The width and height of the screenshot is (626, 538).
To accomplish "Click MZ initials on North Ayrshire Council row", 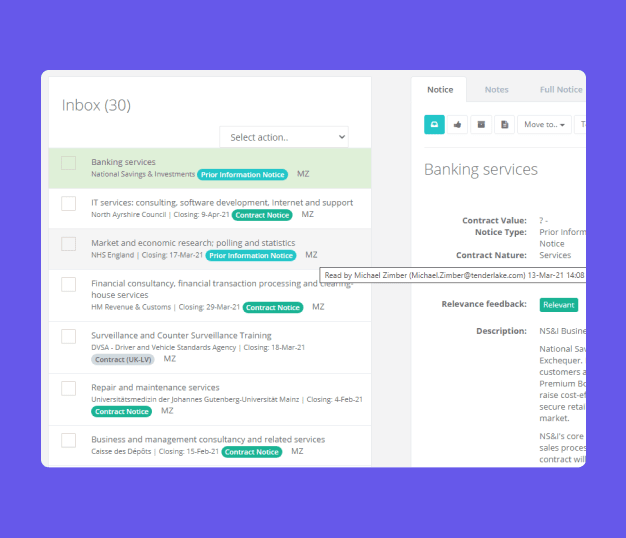I will (x=307, y=214).
